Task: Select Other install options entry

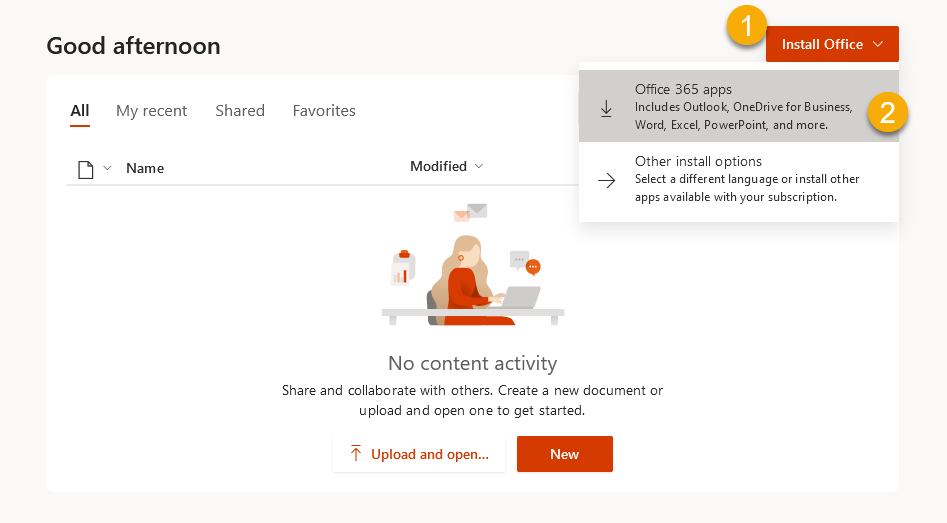Action: tap(740, 179)
